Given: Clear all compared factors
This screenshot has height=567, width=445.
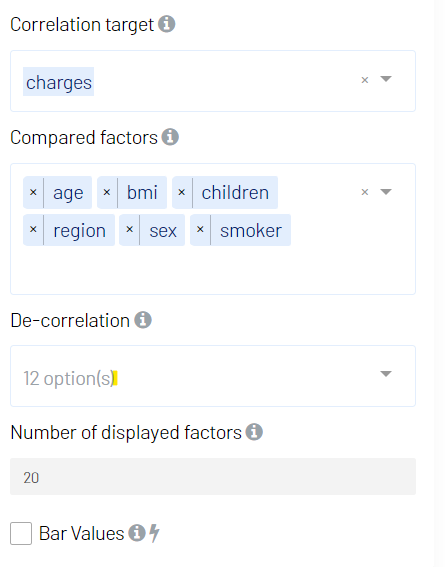Looking at the screenshot, I should point(365,192).
